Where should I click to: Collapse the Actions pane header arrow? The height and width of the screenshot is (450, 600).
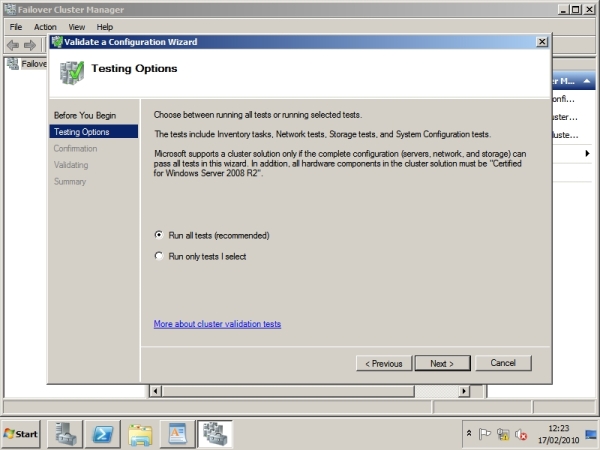587,81
